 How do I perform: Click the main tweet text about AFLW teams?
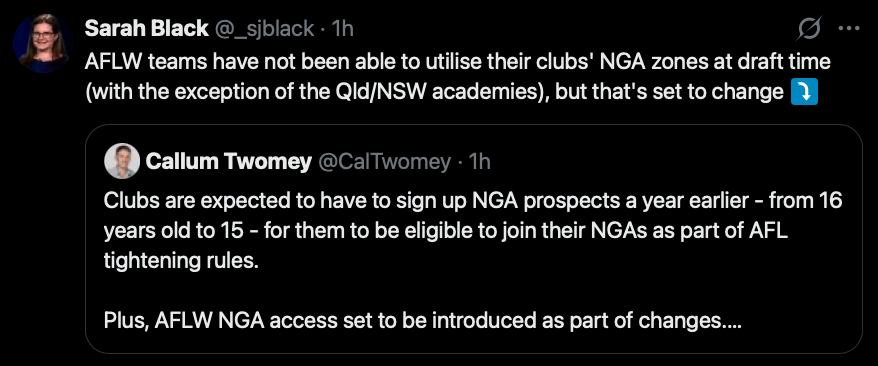[457, 77]
